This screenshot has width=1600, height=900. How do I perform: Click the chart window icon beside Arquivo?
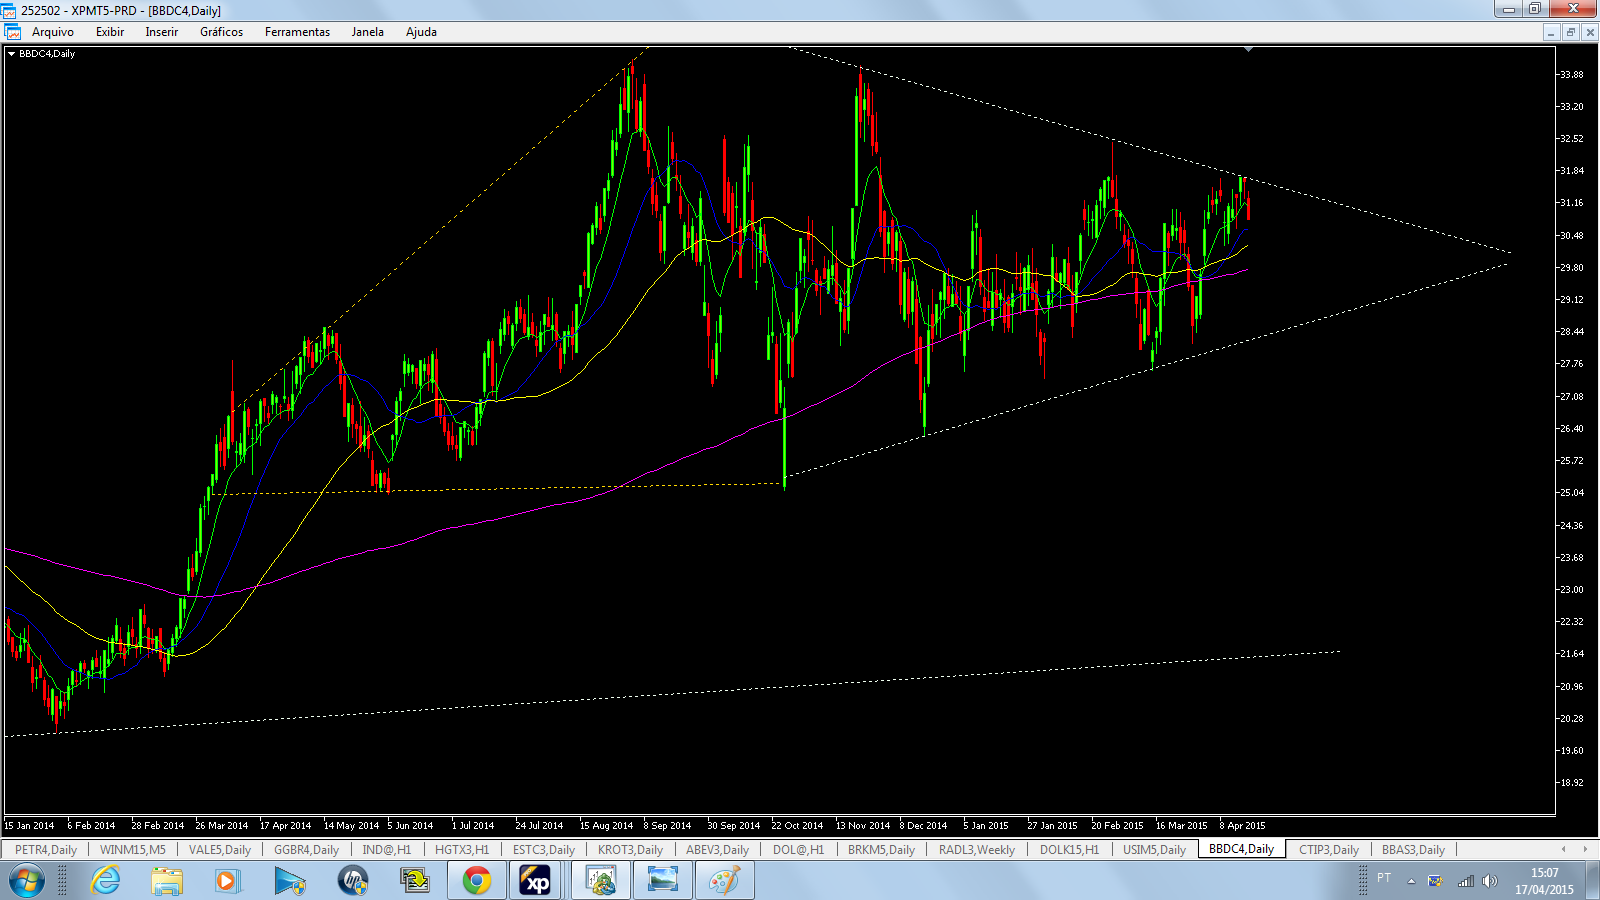click(13, 32)
